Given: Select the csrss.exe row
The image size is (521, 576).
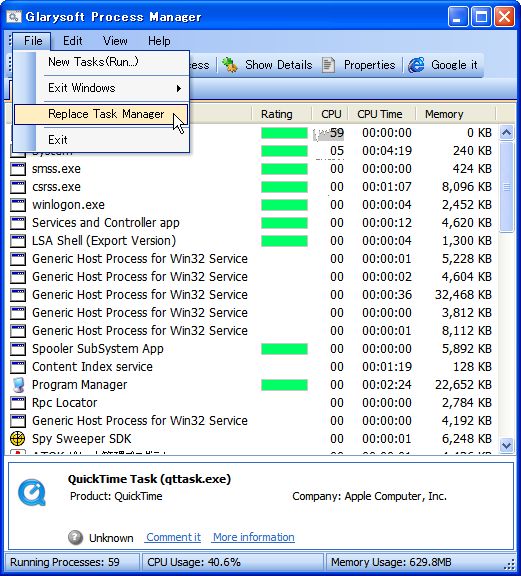Looking at the screenshot, I should (252, 187).
